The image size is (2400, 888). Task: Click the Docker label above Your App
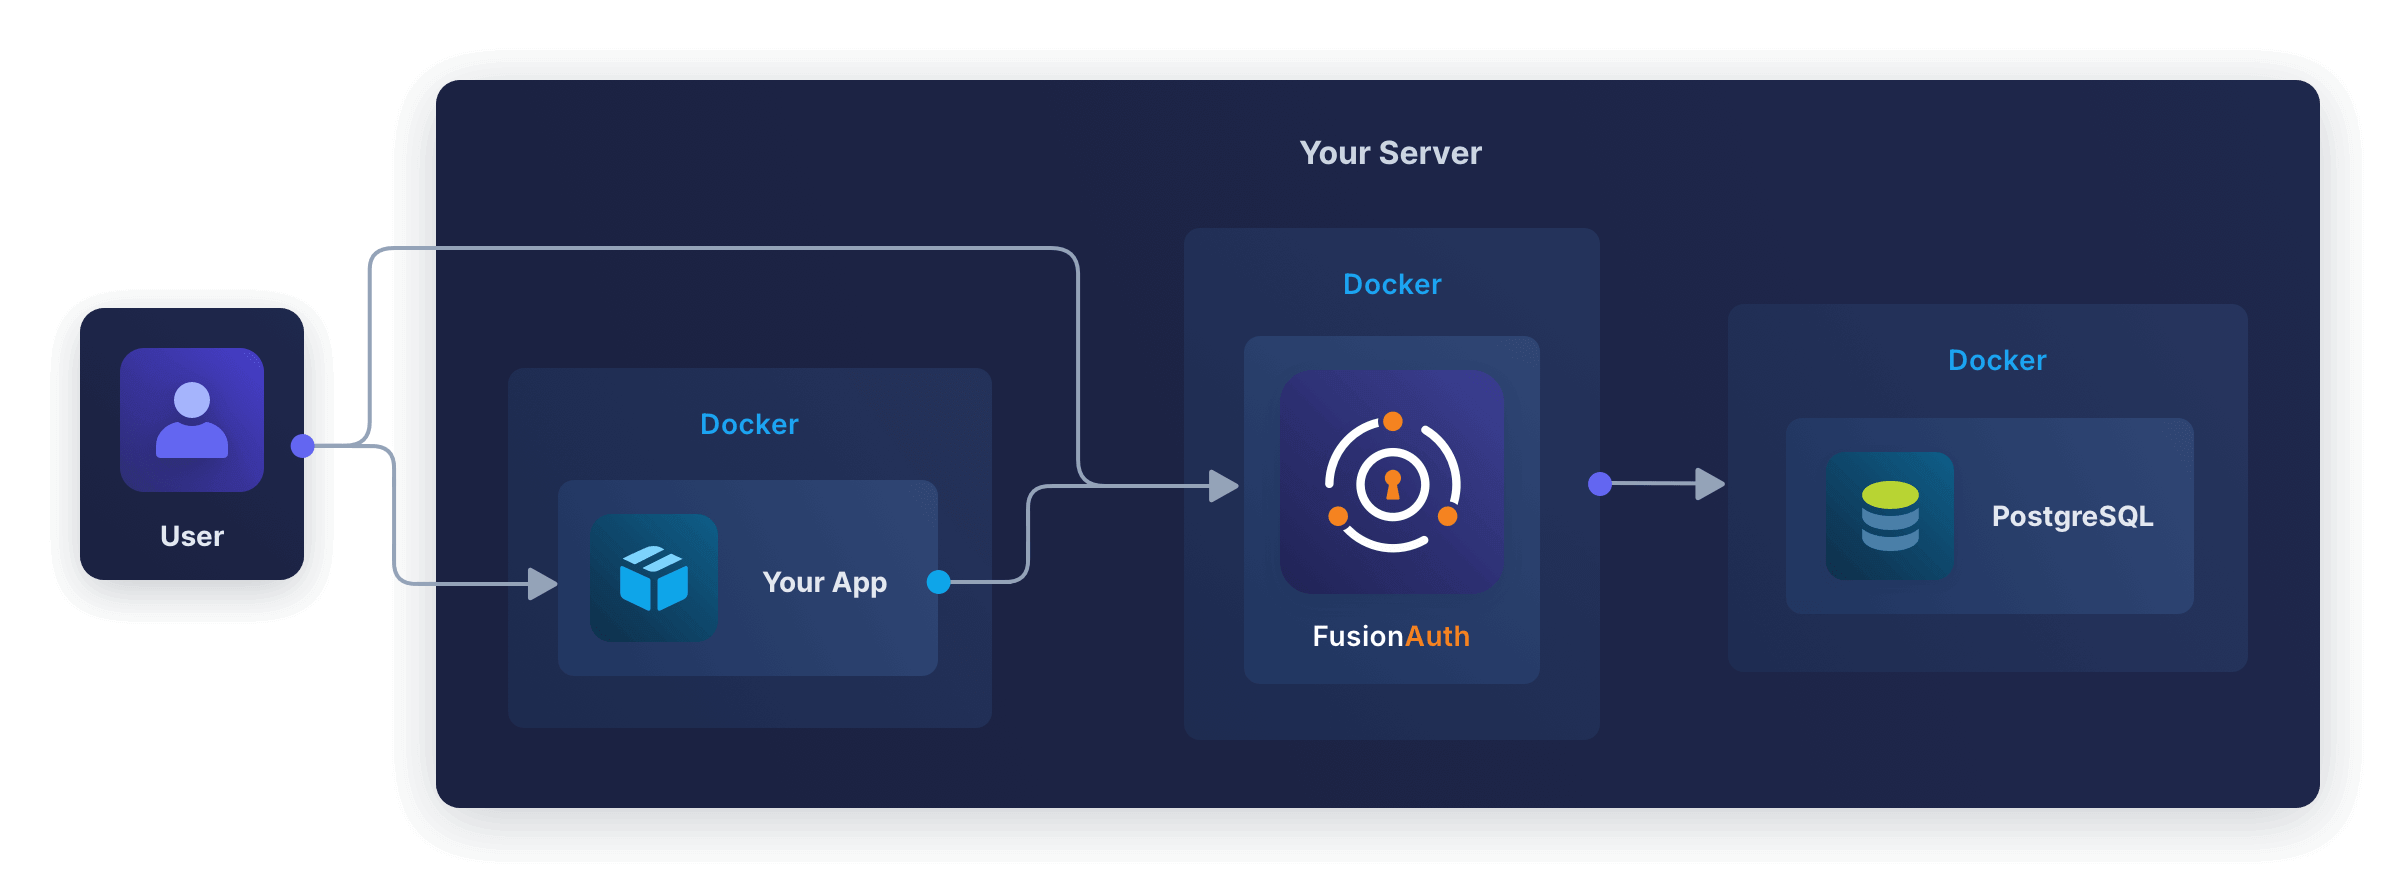pyautogui.click(x=749, y=424)
